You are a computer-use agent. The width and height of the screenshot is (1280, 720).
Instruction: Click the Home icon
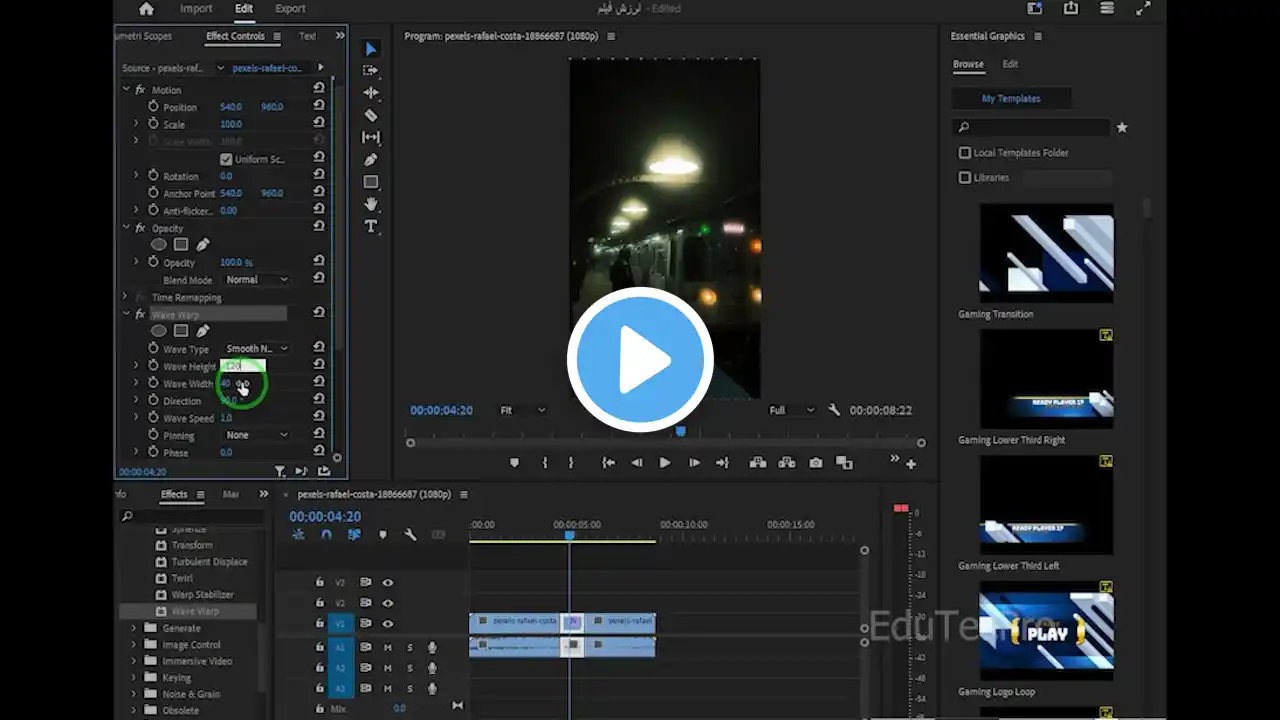pyautogui.click(x=146, y=9)
